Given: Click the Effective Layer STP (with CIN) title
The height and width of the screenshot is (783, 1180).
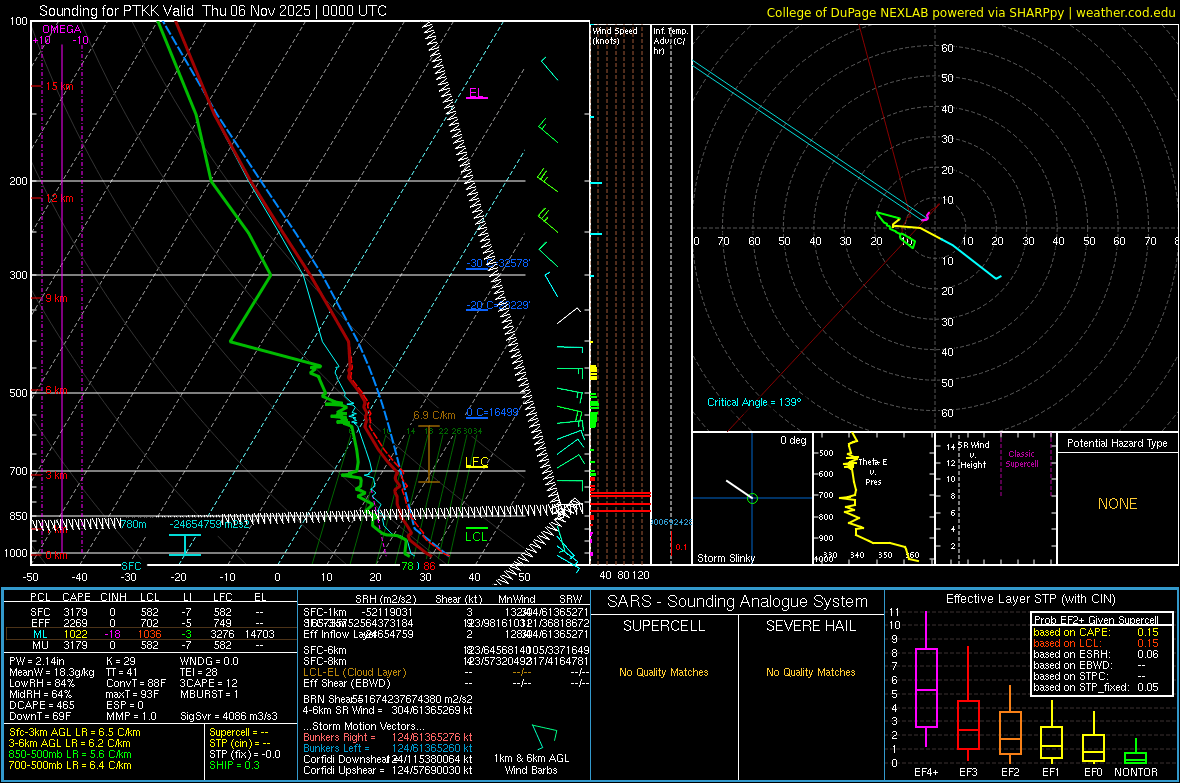Looking at the screenshot, I should pyautogui.click(x=1031, y=599).
